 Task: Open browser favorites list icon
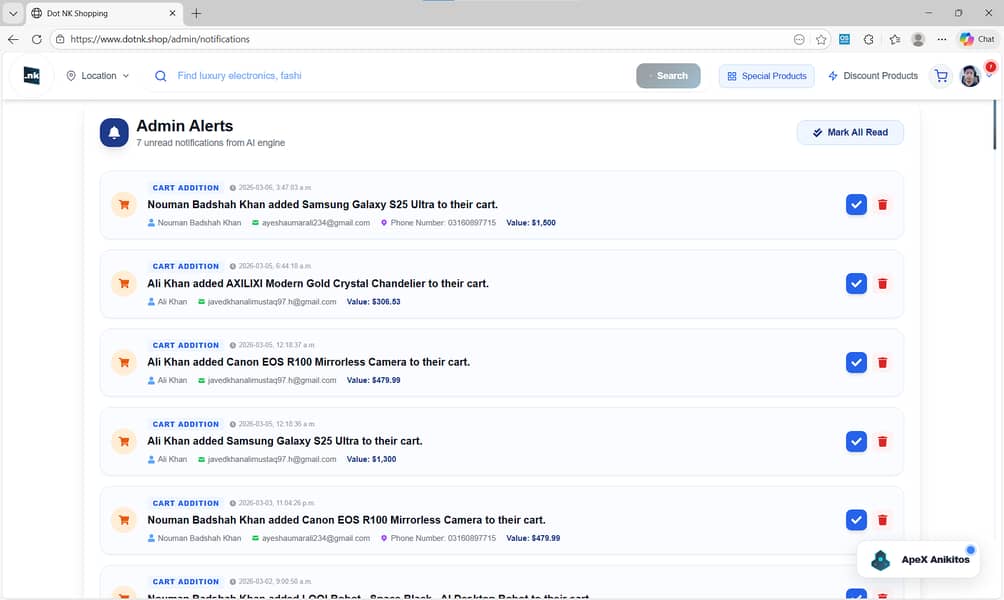895,39
